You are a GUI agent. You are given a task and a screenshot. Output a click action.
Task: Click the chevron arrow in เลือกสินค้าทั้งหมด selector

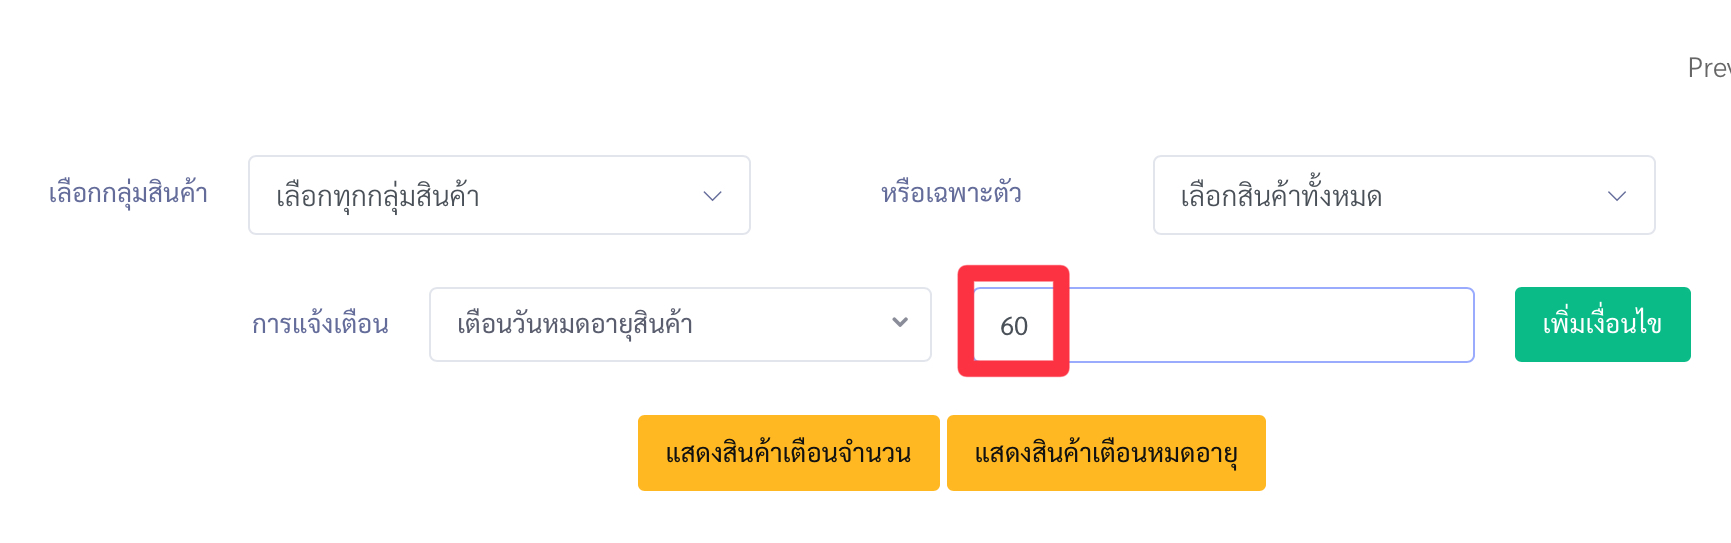point(1617,196)
